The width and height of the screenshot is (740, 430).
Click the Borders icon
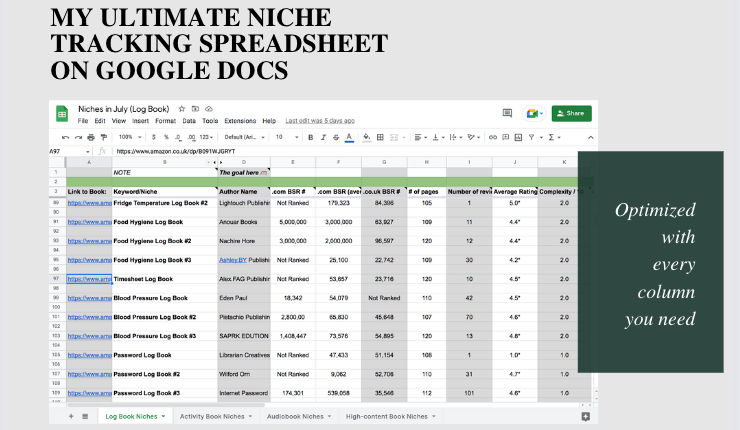[380, 137]
